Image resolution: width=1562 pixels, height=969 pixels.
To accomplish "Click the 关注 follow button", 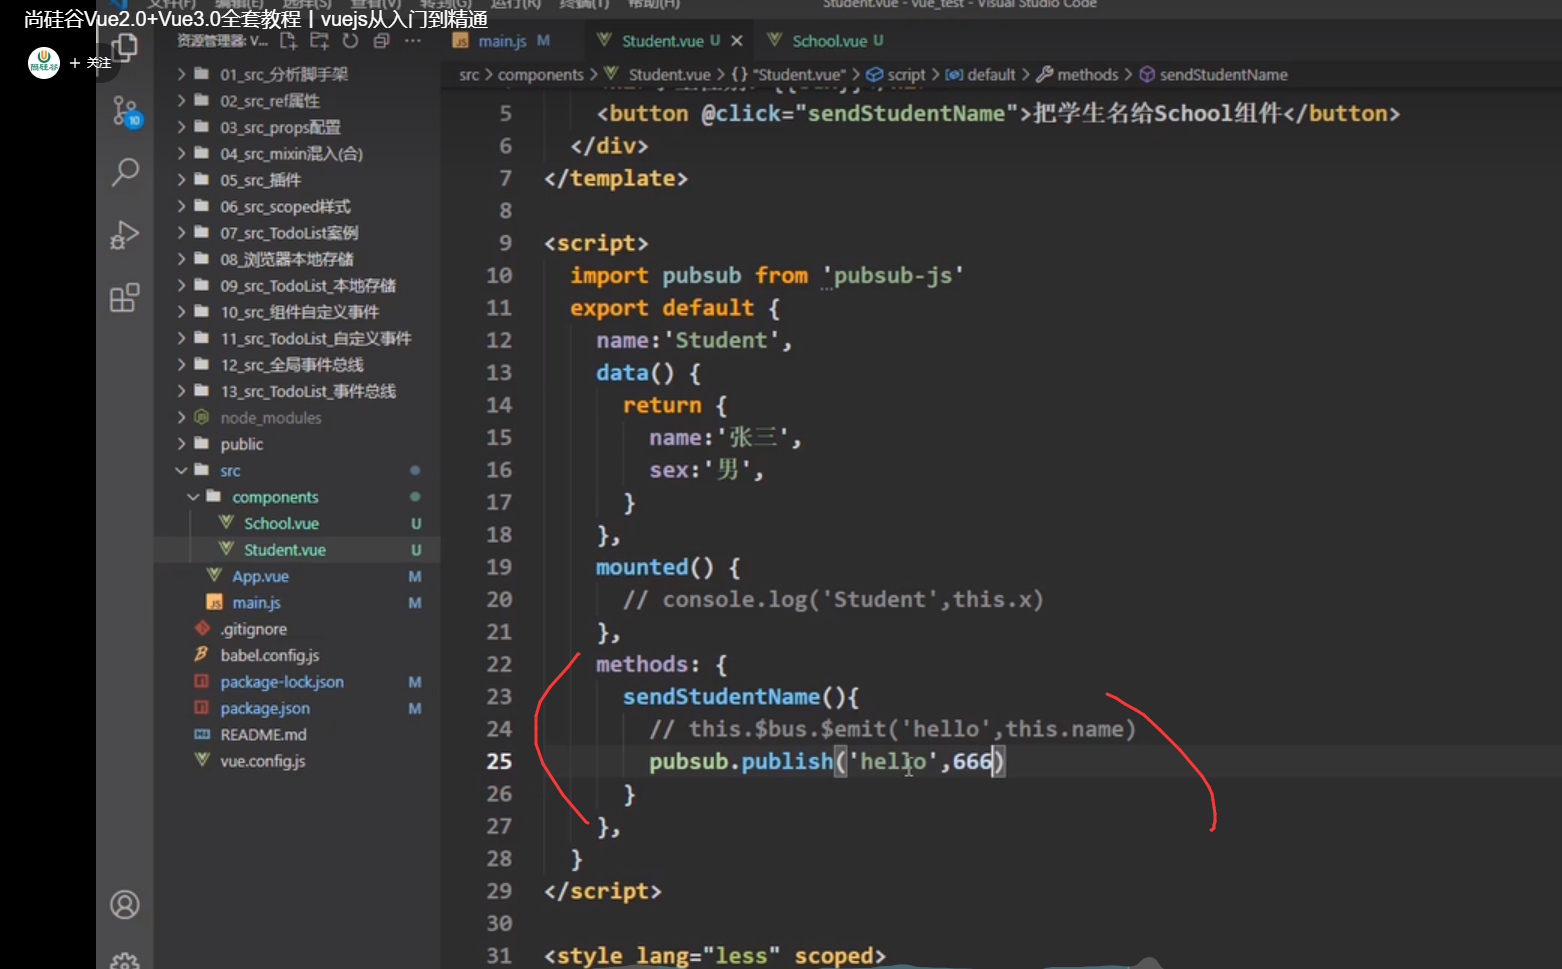I will click(x=90, y=63).
